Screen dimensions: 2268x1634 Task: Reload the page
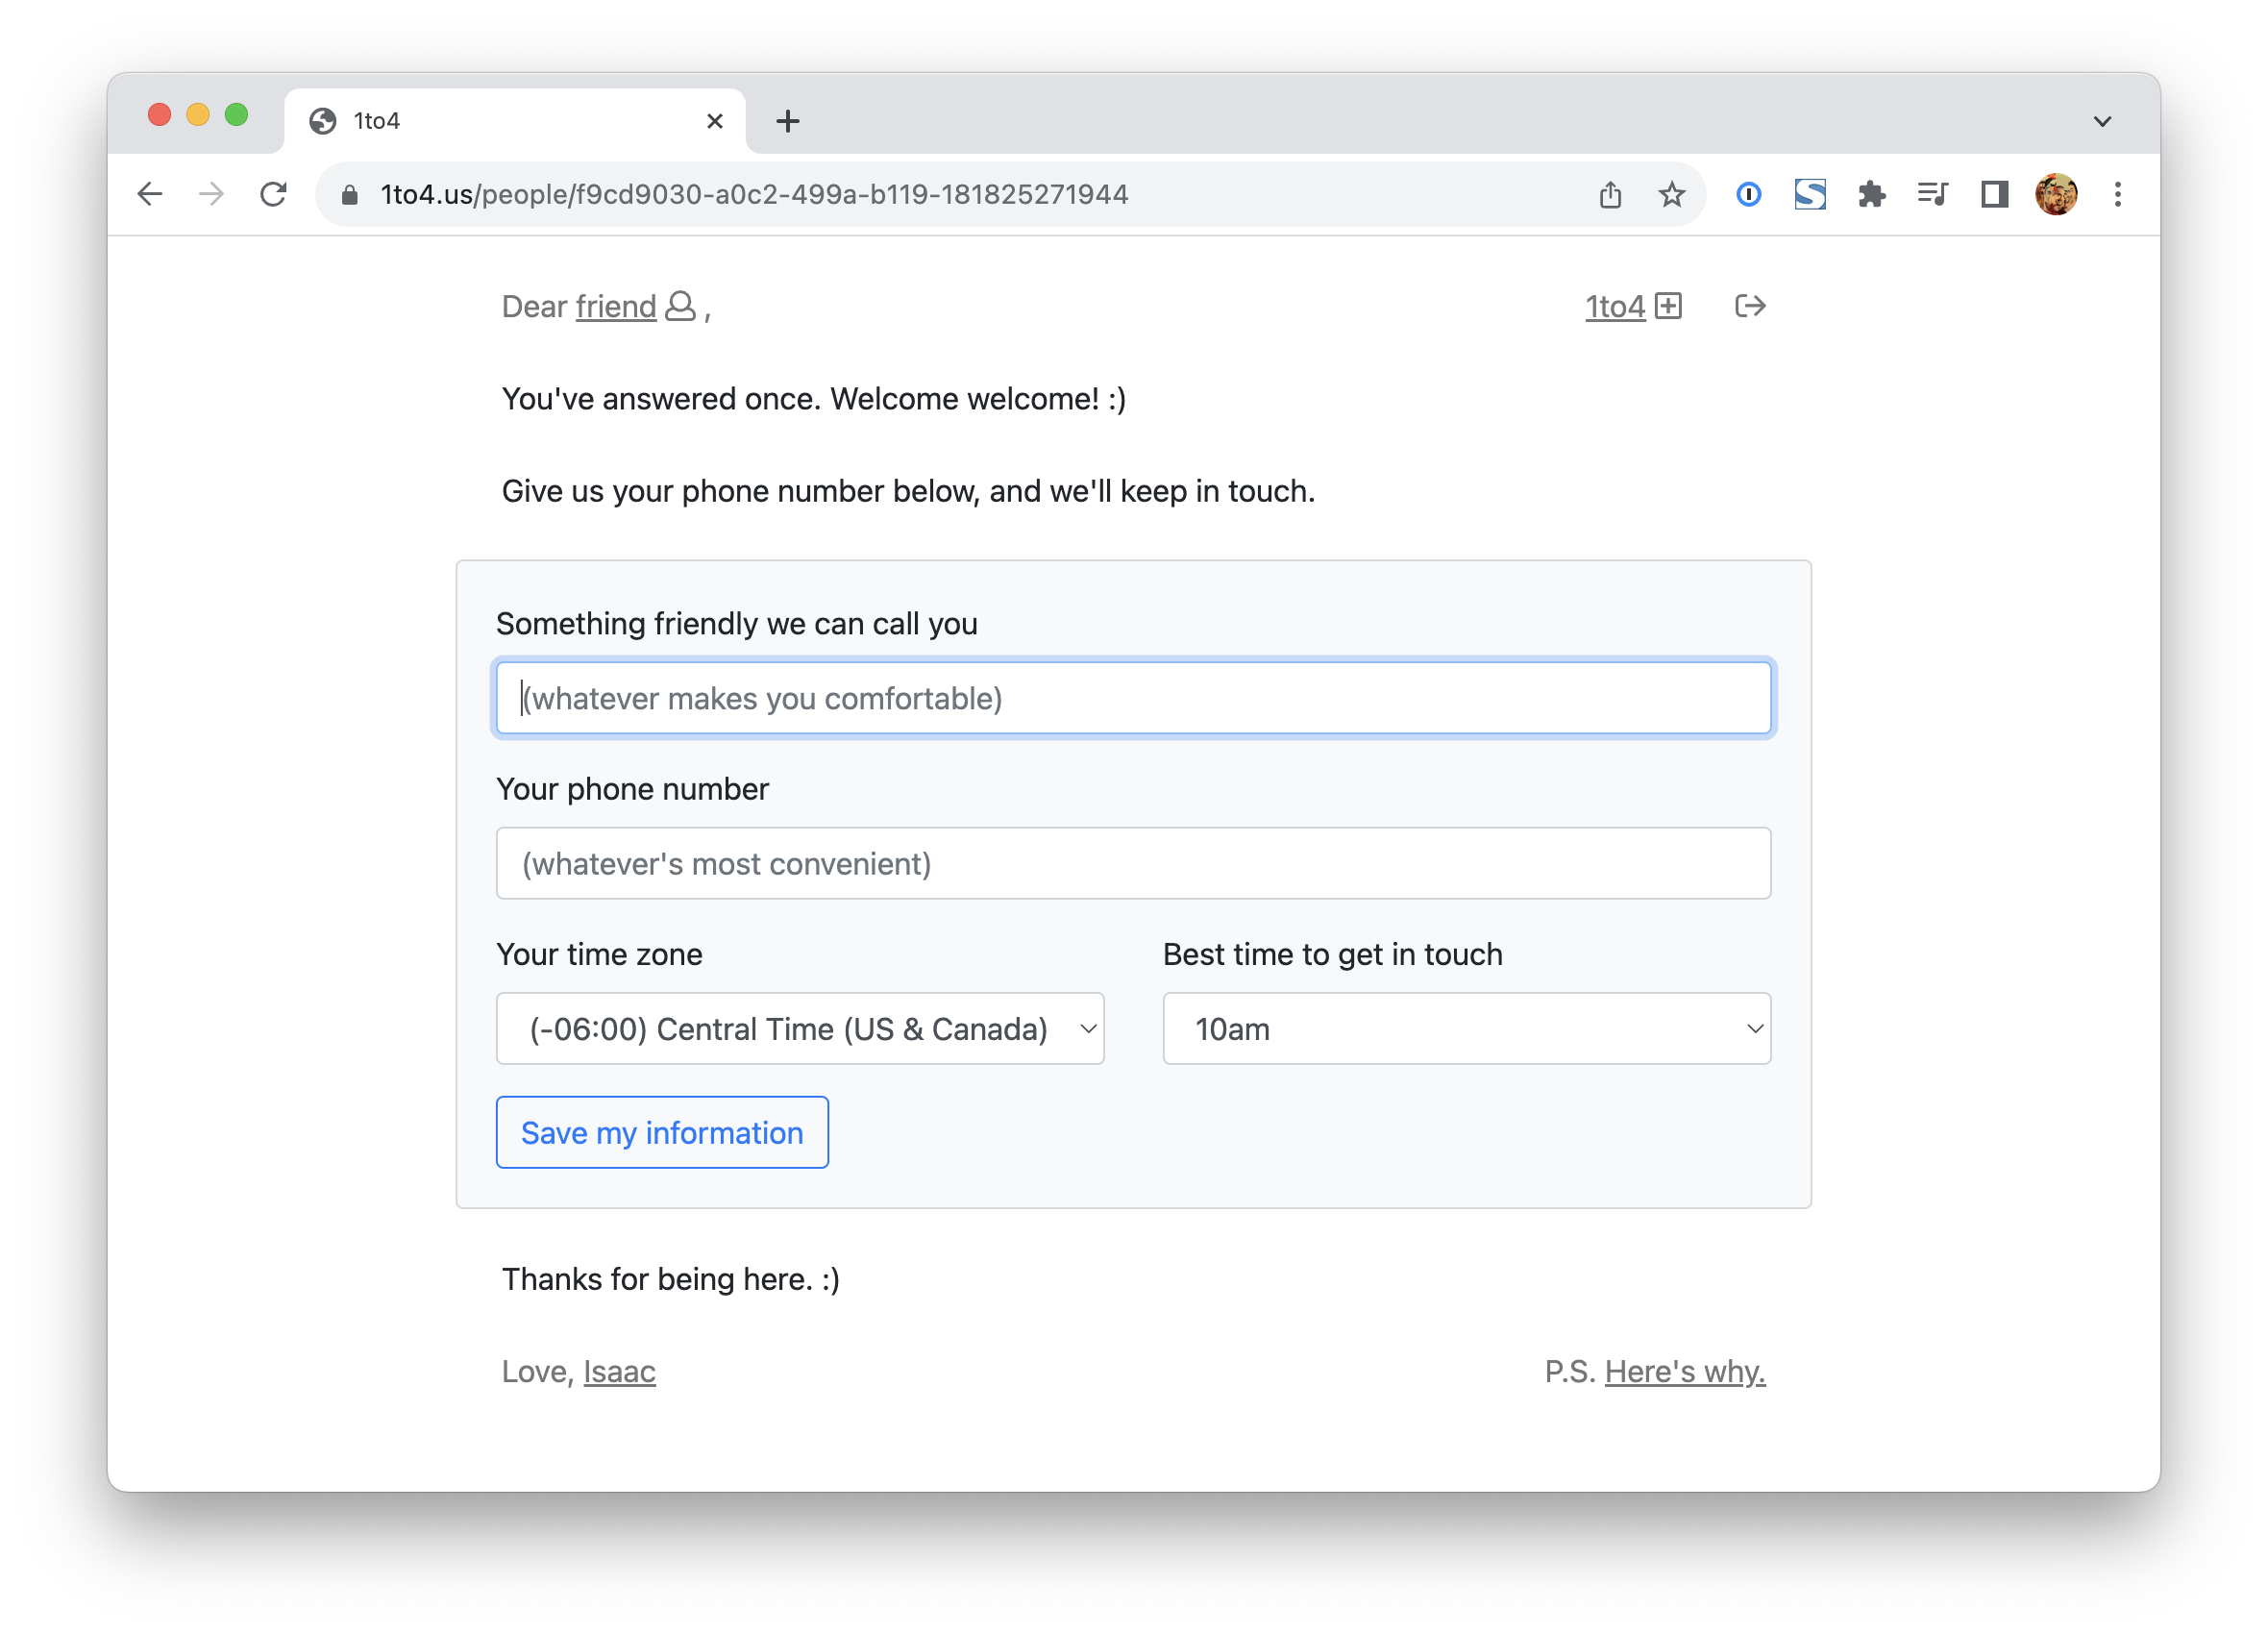(x=273, y=194)
